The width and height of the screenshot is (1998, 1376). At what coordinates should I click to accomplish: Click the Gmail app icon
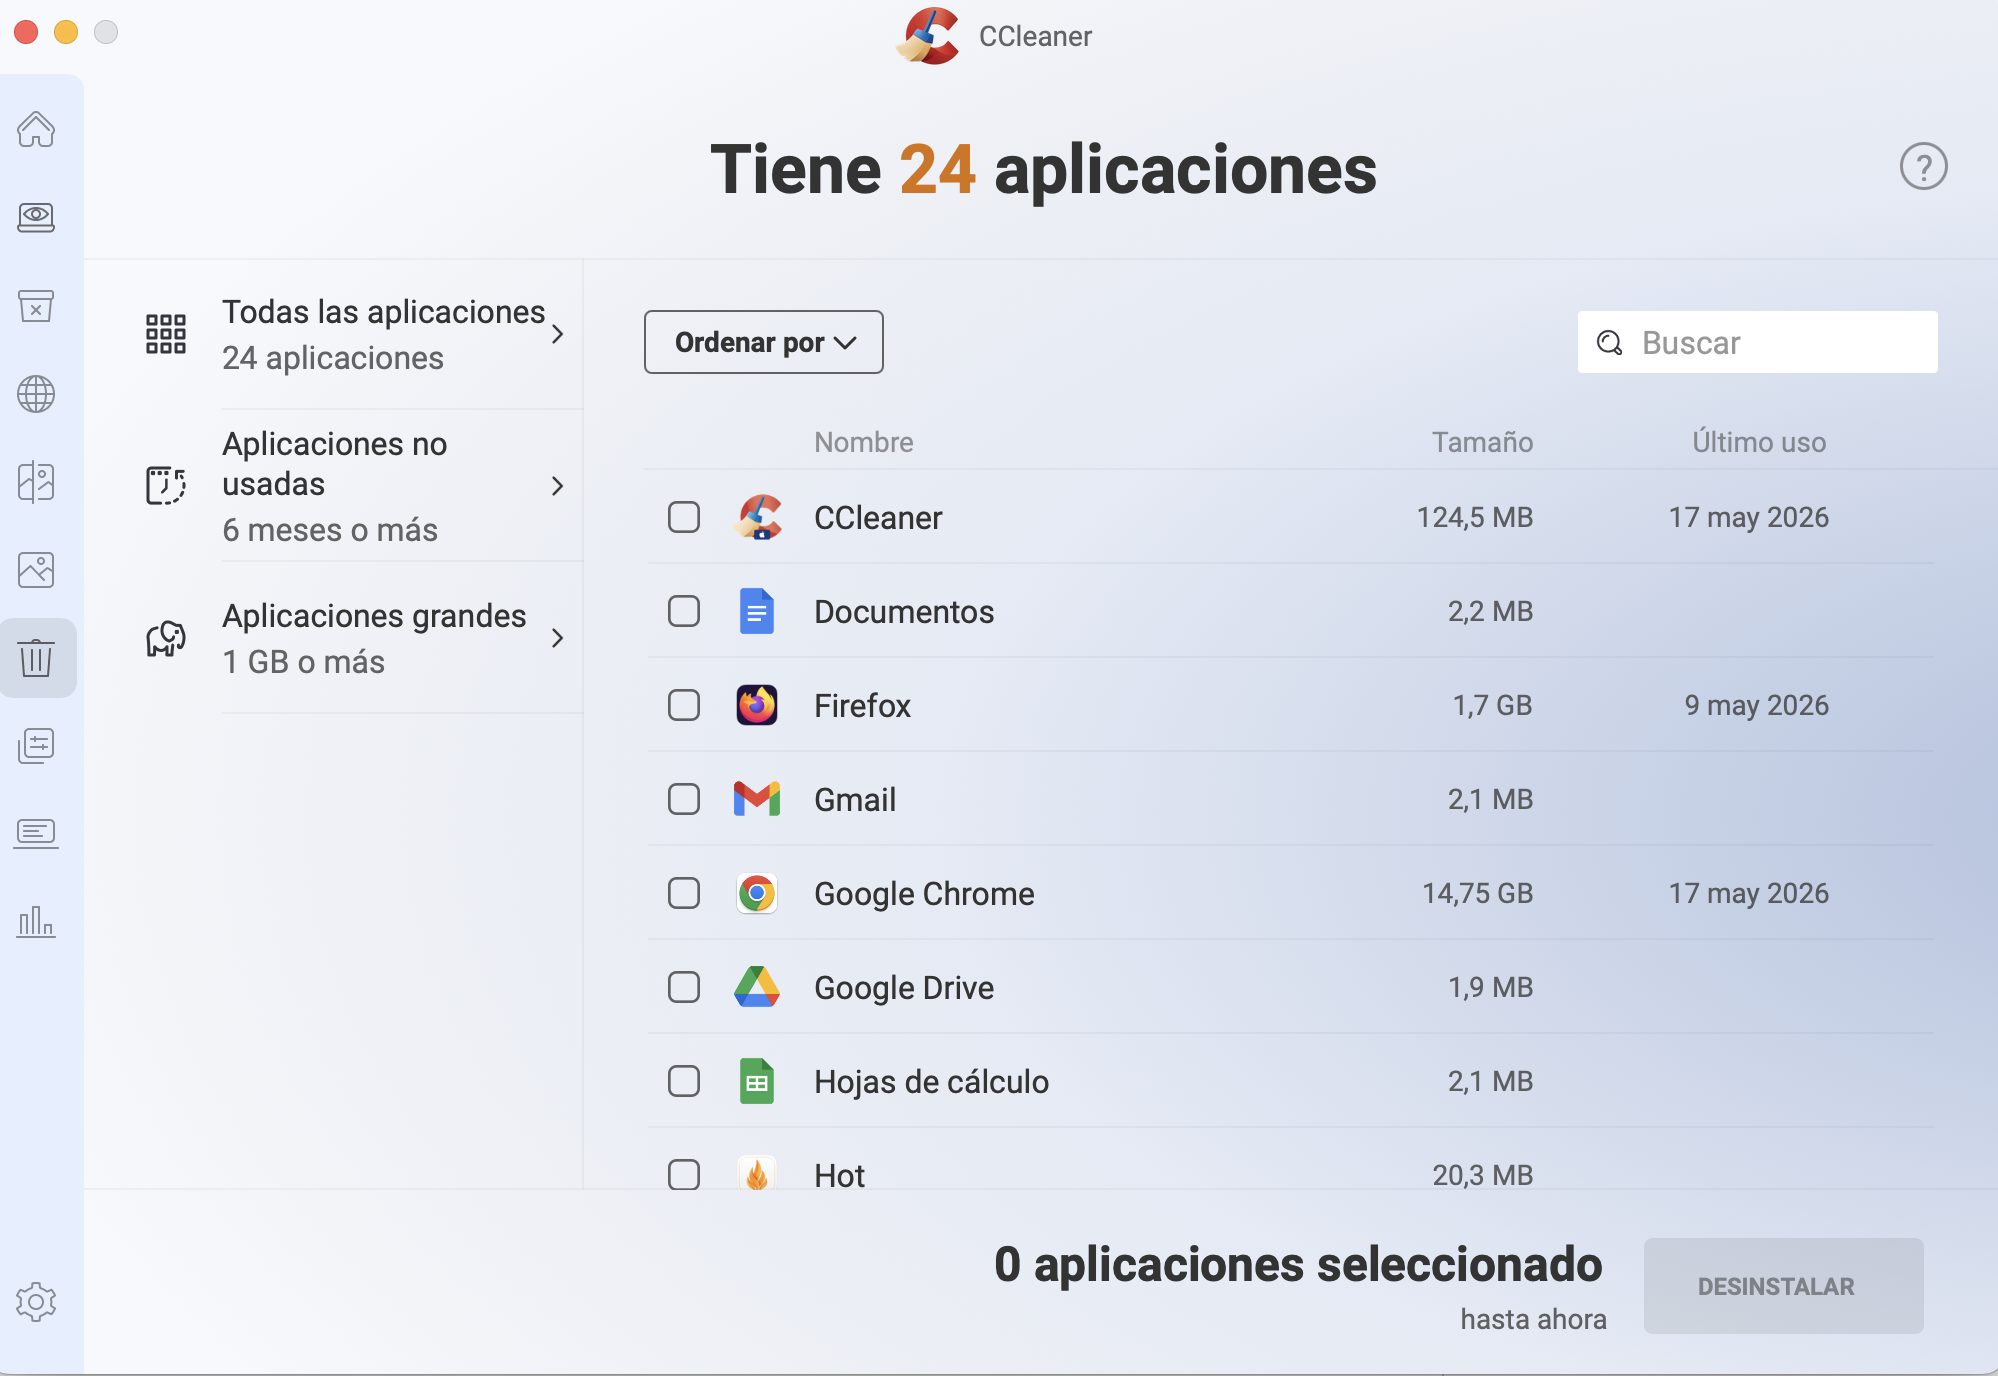click(757, 799)
